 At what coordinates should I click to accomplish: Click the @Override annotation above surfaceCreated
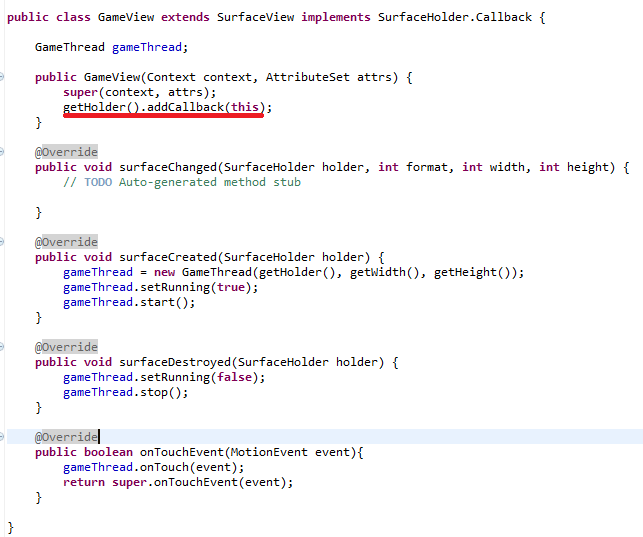tap(66, 242)
